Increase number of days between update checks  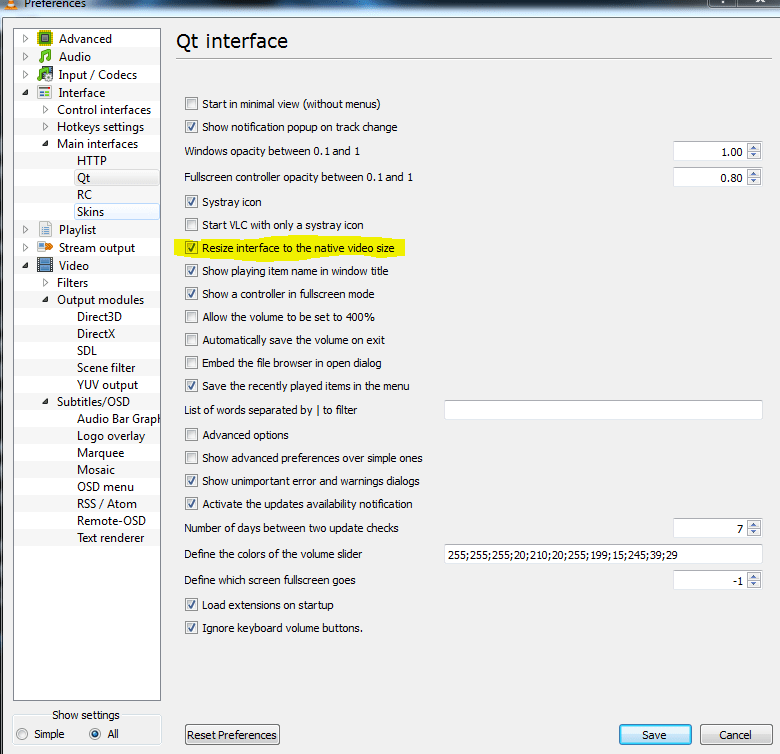click(754, 524)
